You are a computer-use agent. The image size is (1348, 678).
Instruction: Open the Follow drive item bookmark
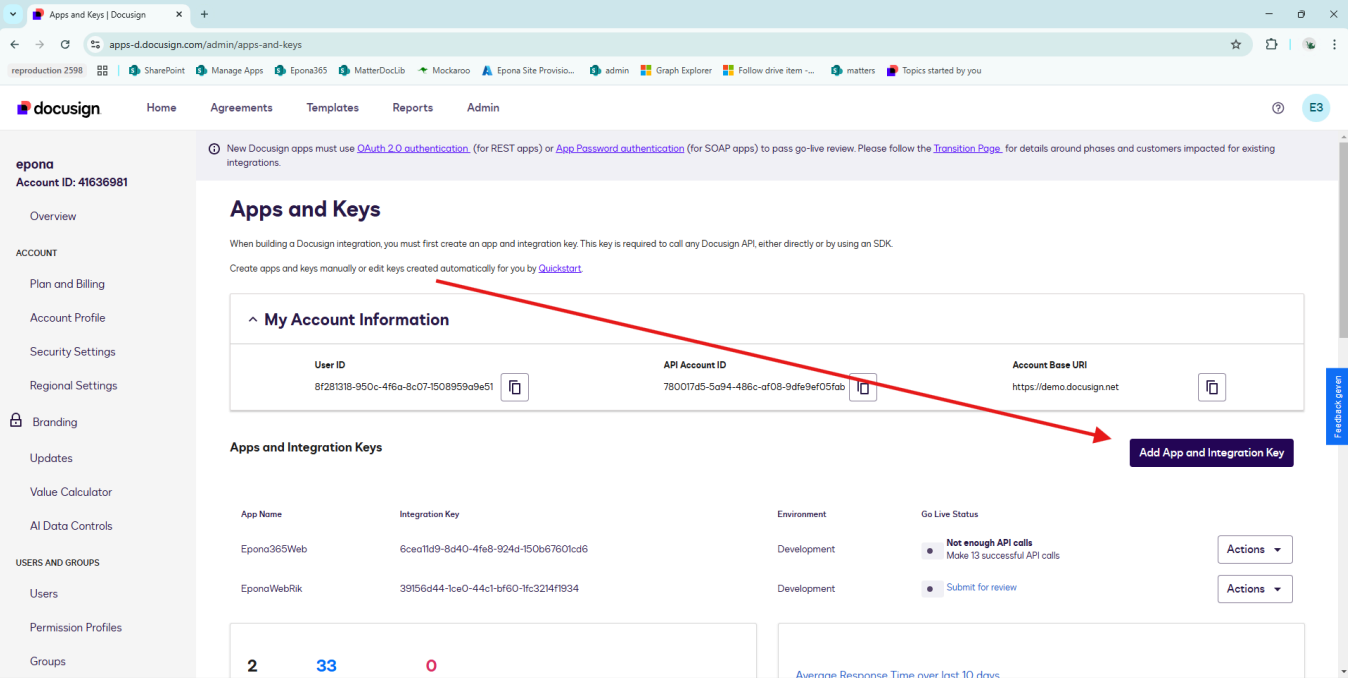point(770,71)
